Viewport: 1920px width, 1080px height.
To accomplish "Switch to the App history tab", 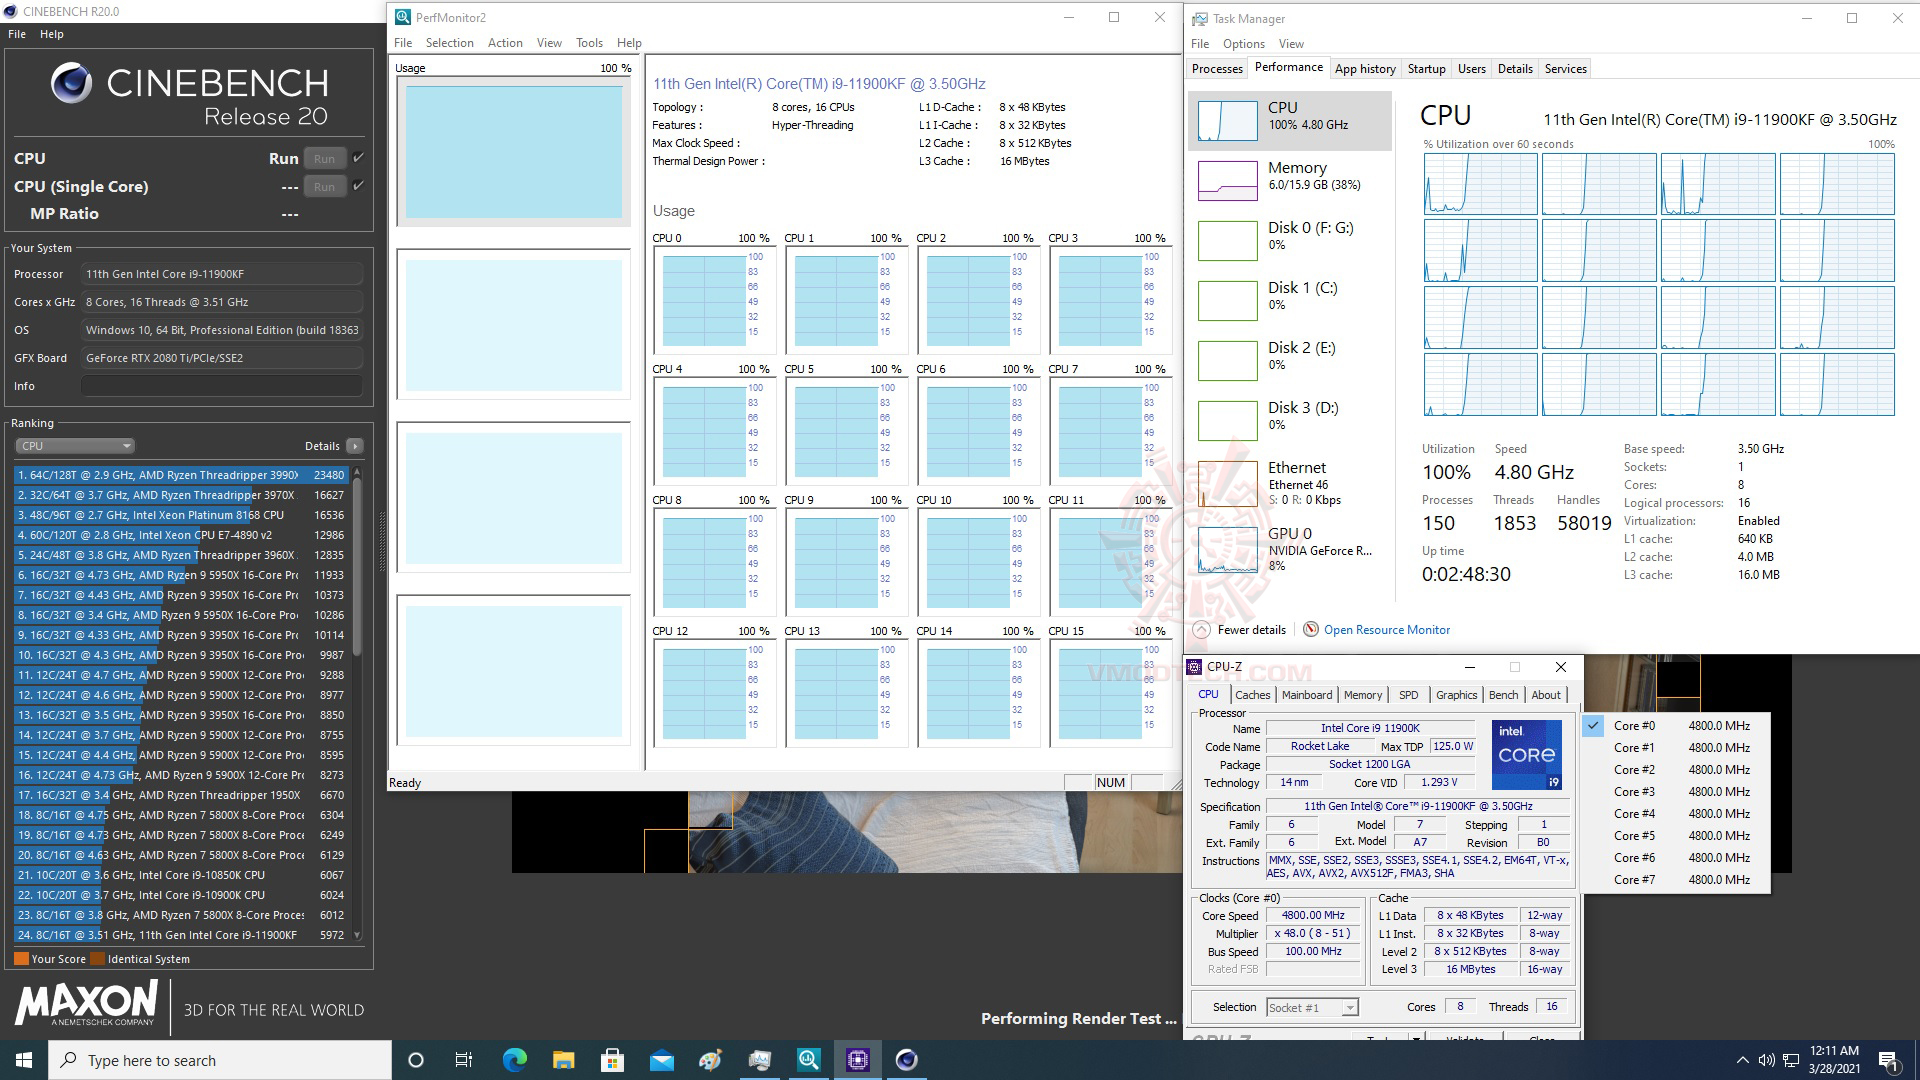I will pyautogui.click(x=1364, y=69).
